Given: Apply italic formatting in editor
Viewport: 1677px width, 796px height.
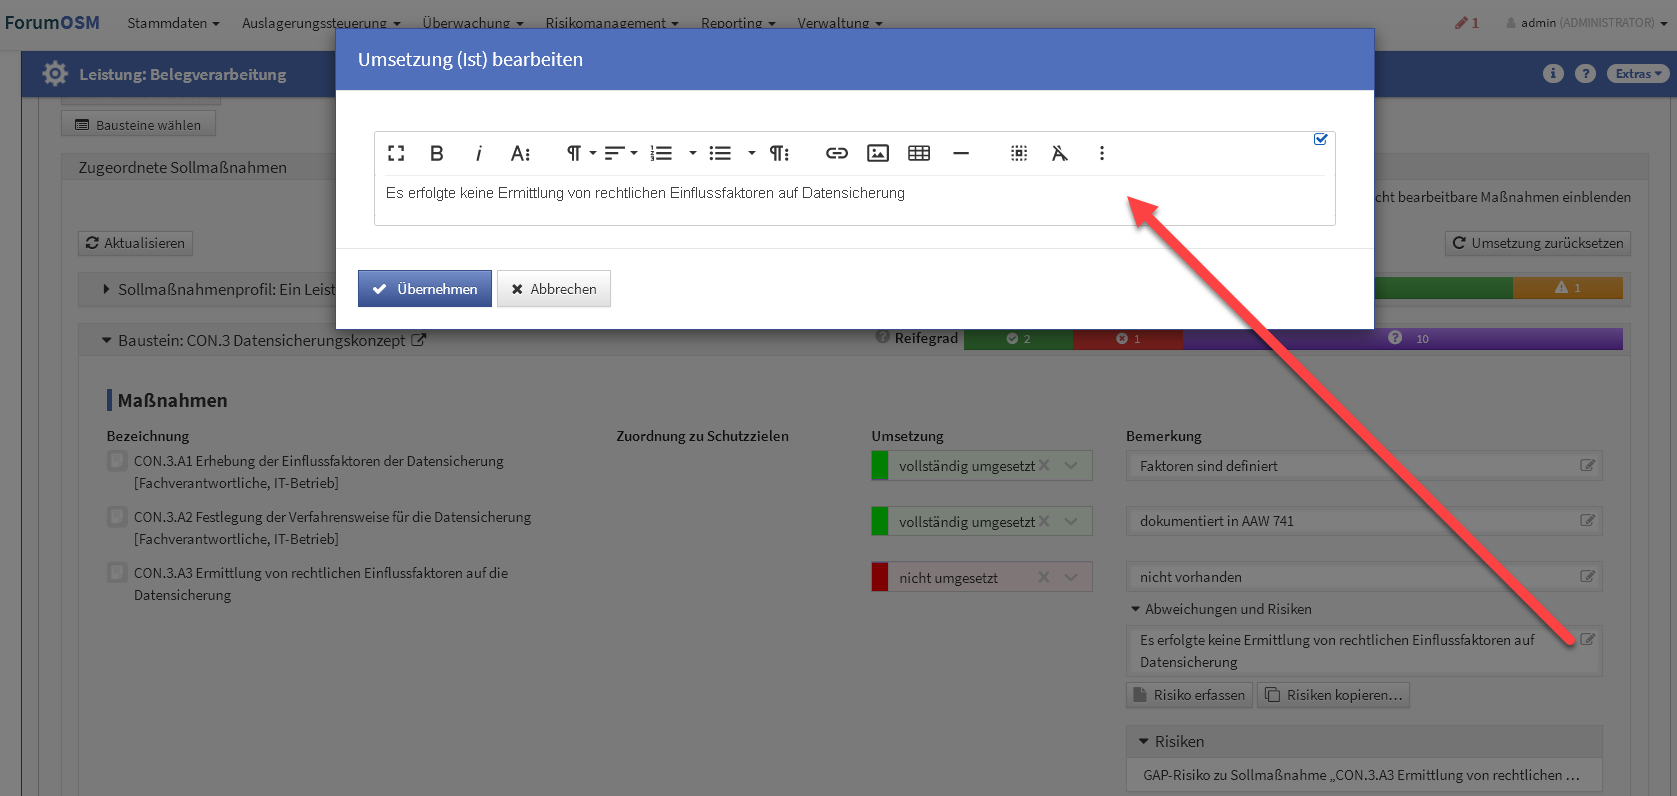Looking at the screenshot, I should point(478,153).
